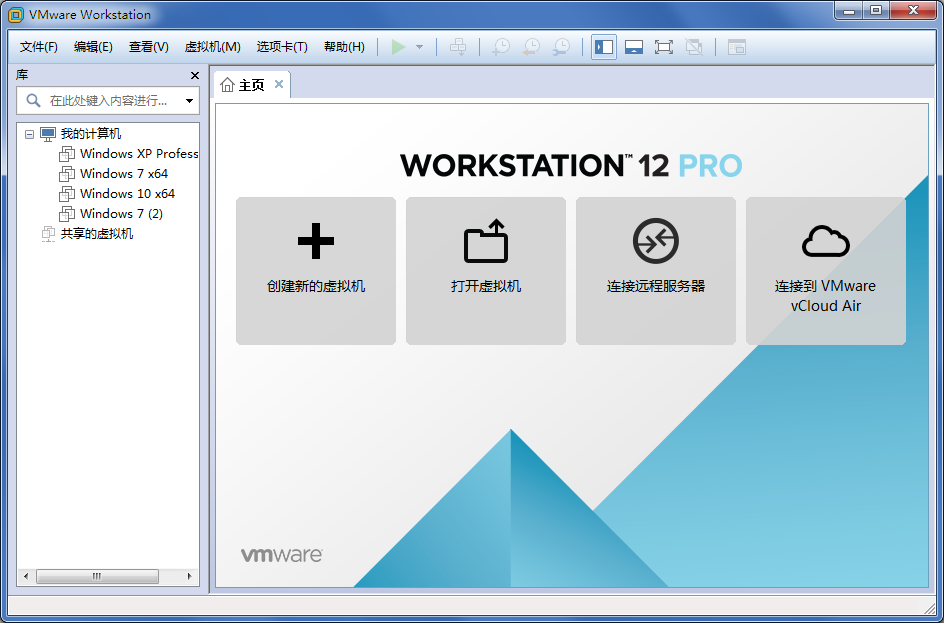Click 创建新的虚拟机 tile
This screenshot has height=623, width=944.
coord(316,271)
